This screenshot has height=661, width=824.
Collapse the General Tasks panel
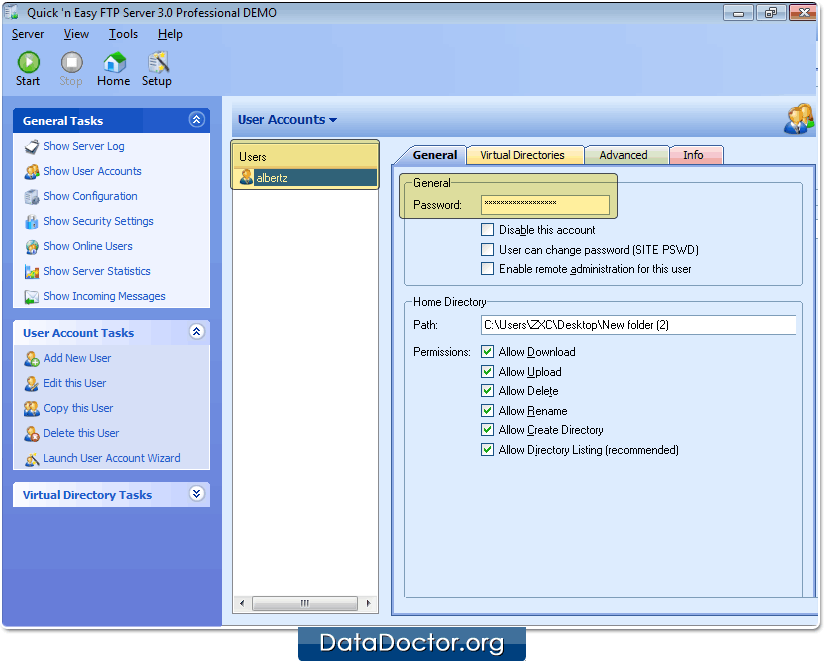(197, 120)
